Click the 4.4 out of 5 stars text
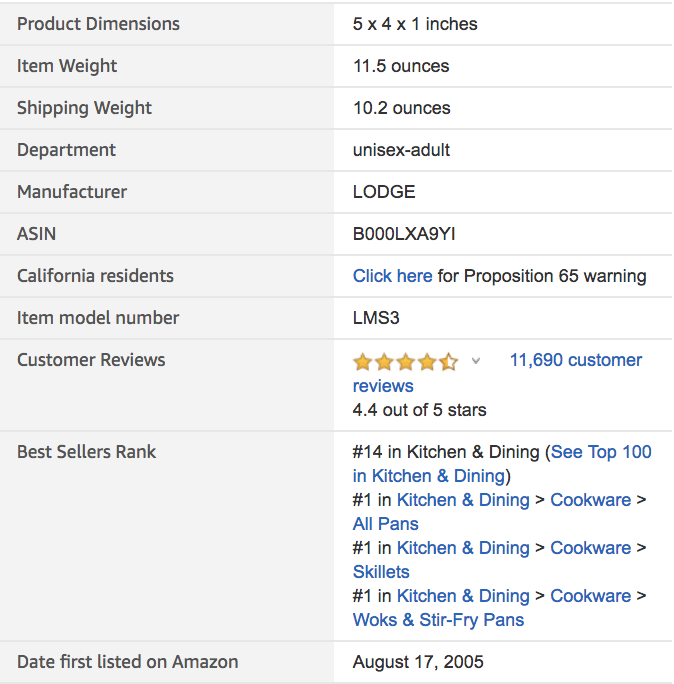The width and height of the screenshot is (674, 684). pos(419,410)
